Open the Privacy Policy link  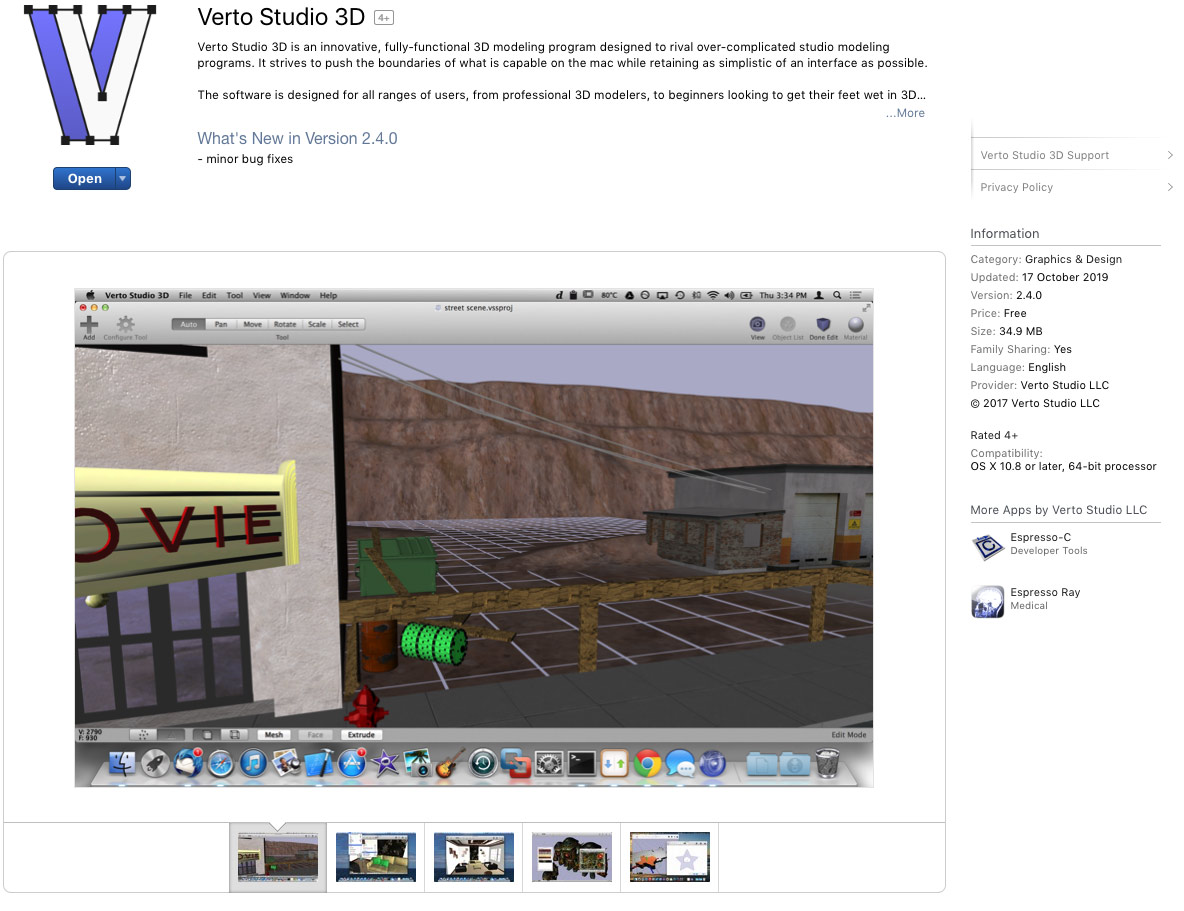tap(1016, 187)
